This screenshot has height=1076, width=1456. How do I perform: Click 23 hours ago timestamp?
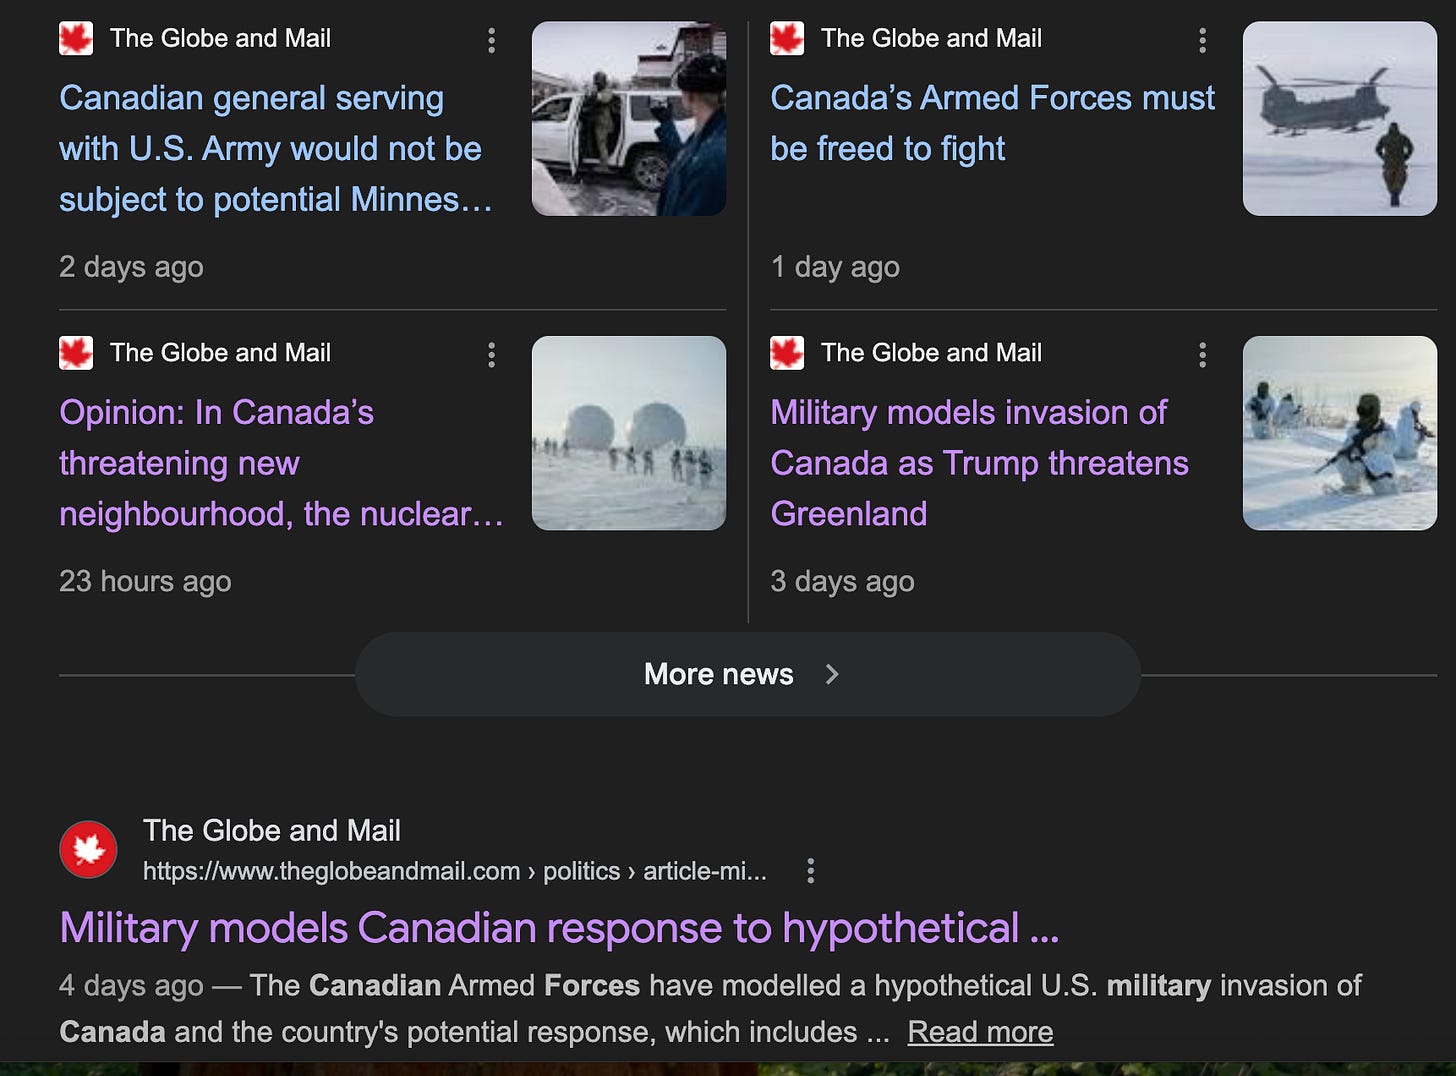pos(145,581)
